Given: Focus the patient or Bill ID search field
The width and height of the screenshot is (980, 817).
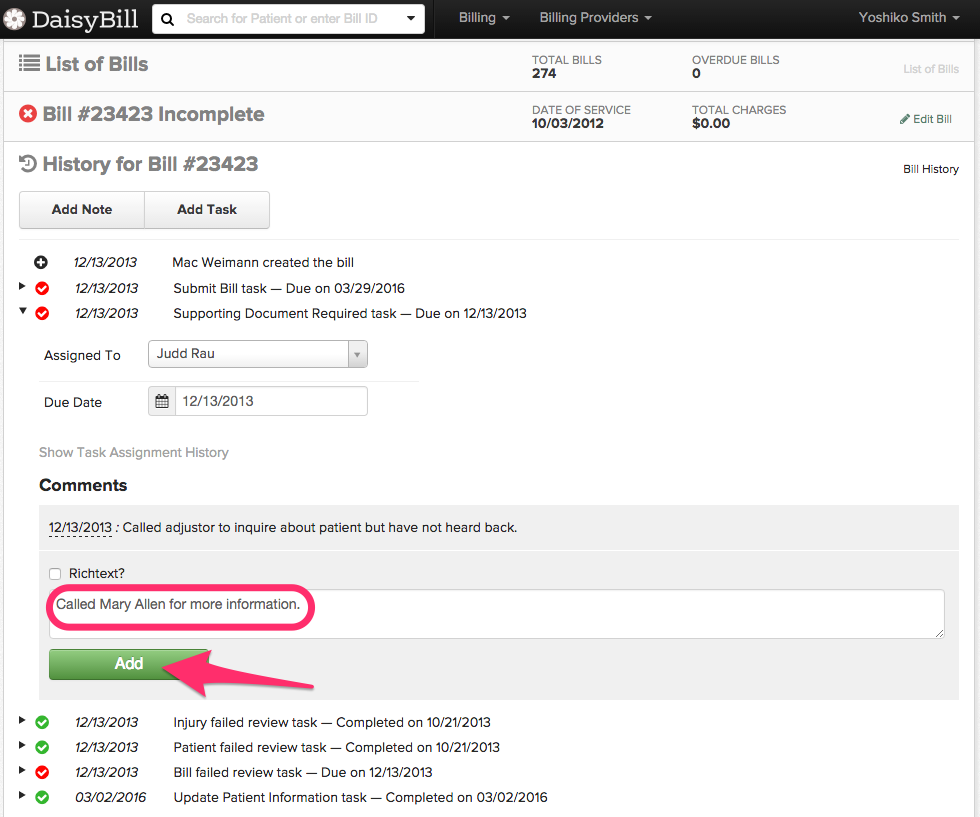Looking at the screenshot, I should [289, 19].
